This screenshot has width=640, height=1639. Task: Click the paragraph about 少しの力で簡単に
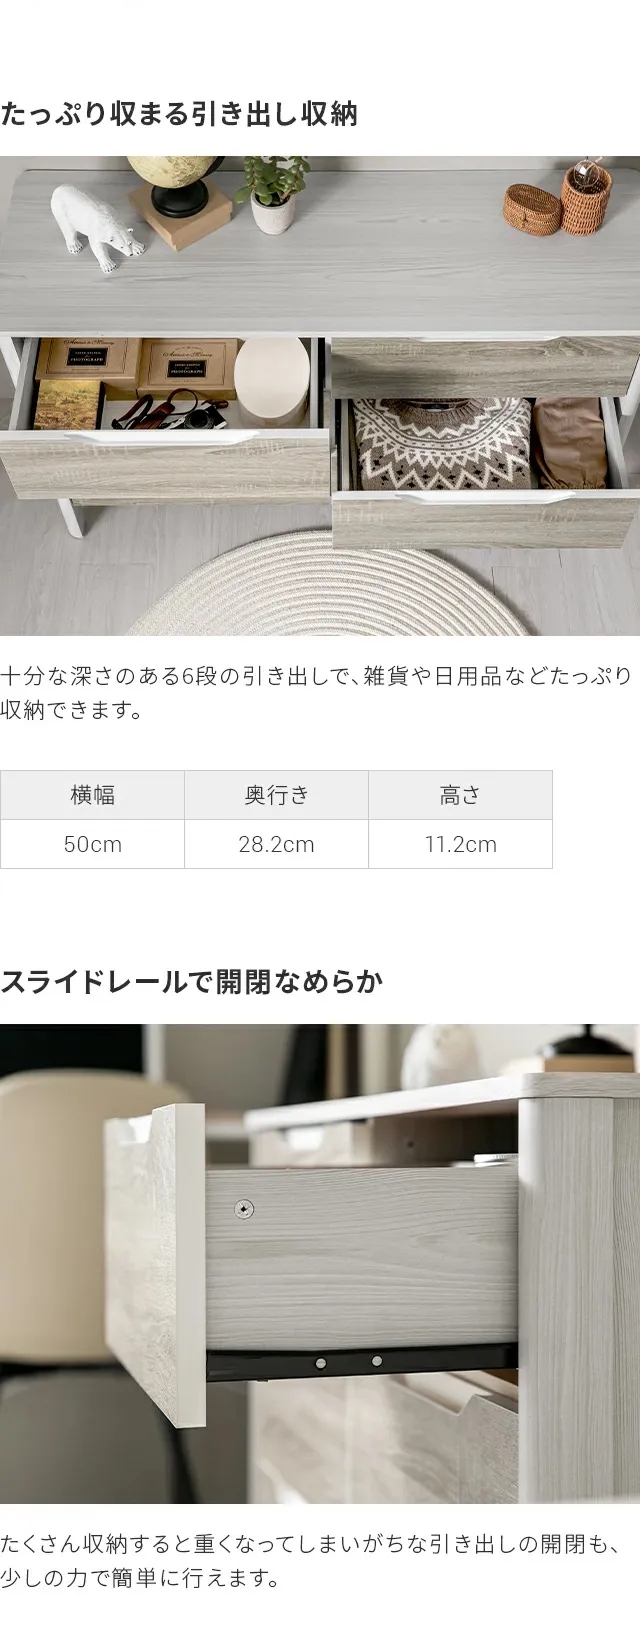coord(316,1561)
